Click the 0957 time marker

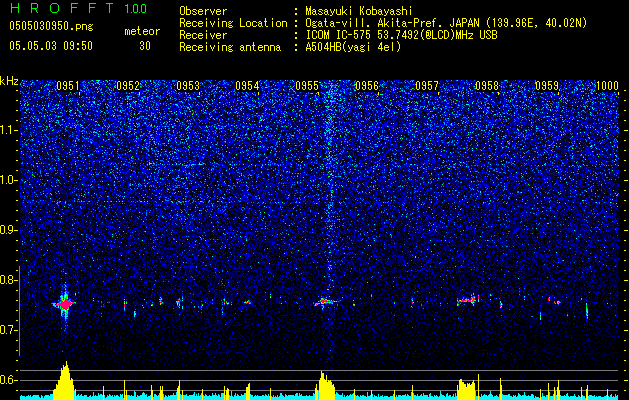coord(427,86)
